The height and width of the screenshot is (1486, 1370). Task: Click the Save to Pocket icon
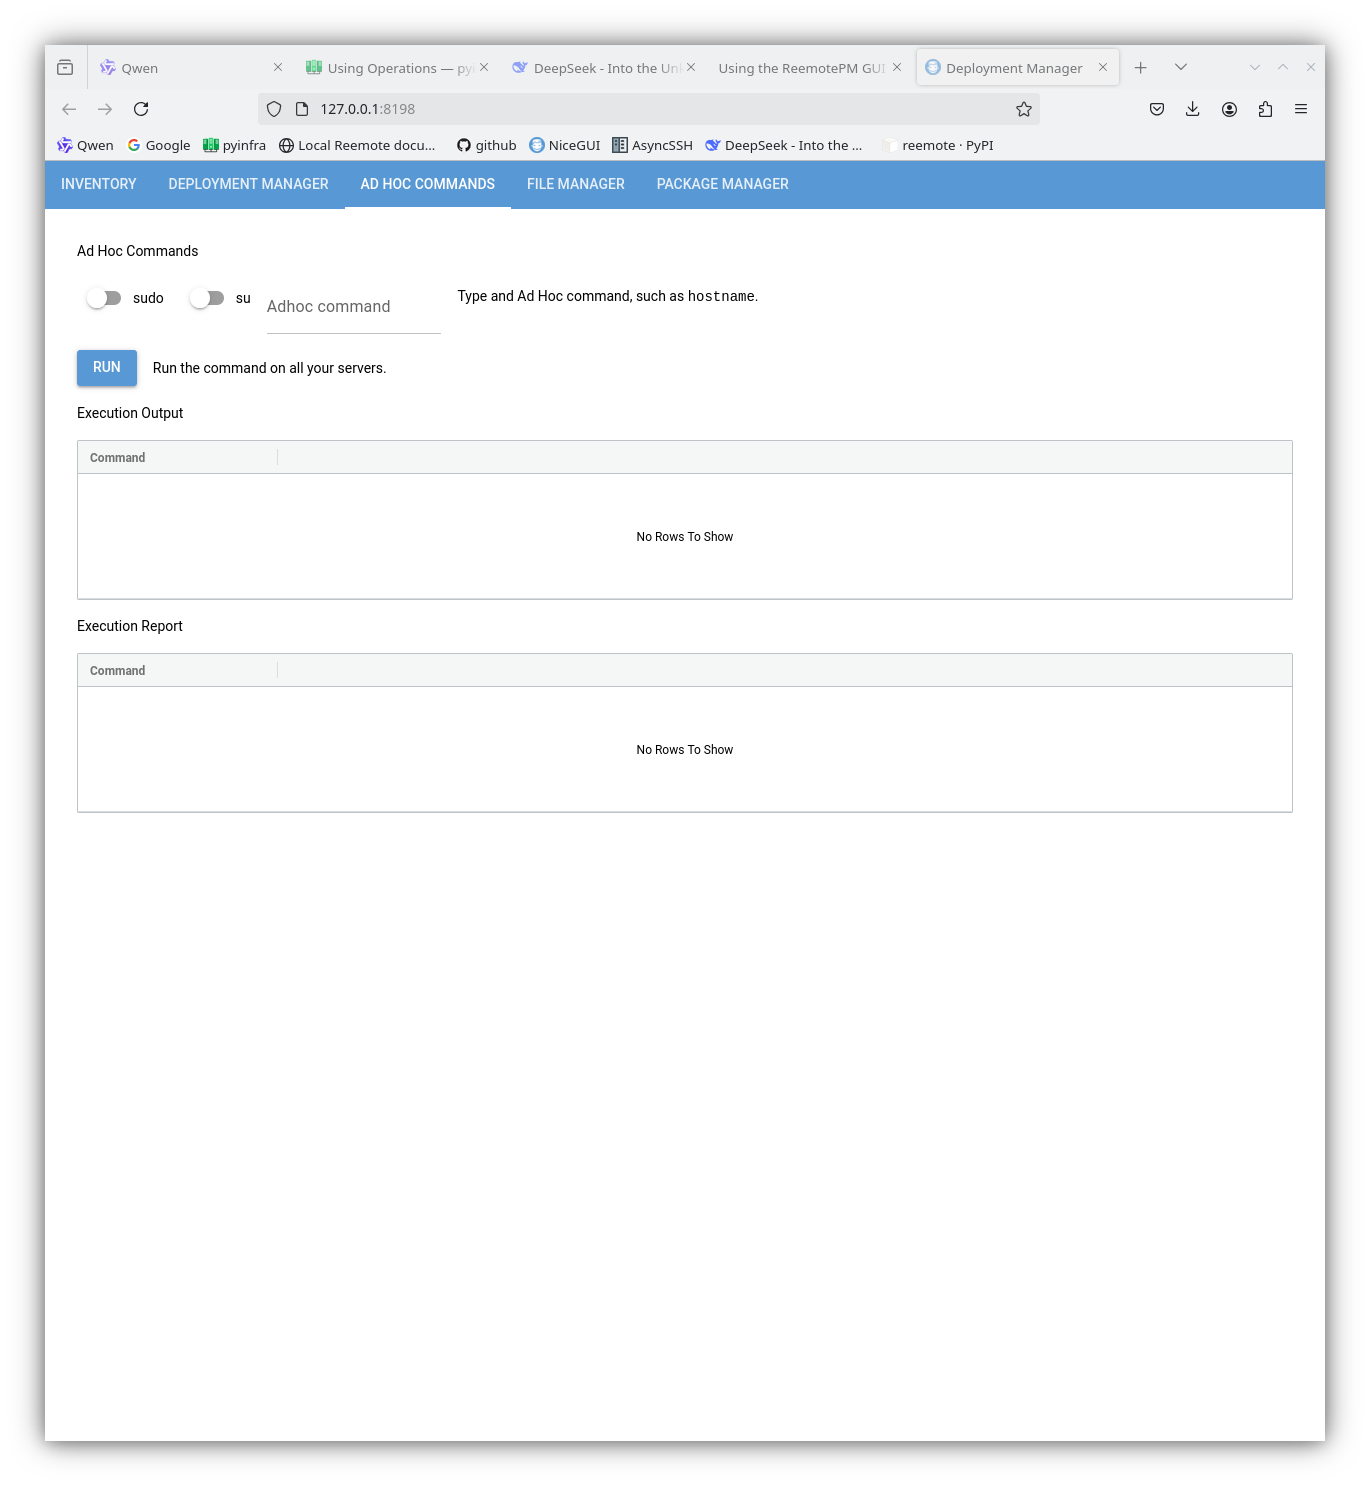click(x=1156, y=109)
